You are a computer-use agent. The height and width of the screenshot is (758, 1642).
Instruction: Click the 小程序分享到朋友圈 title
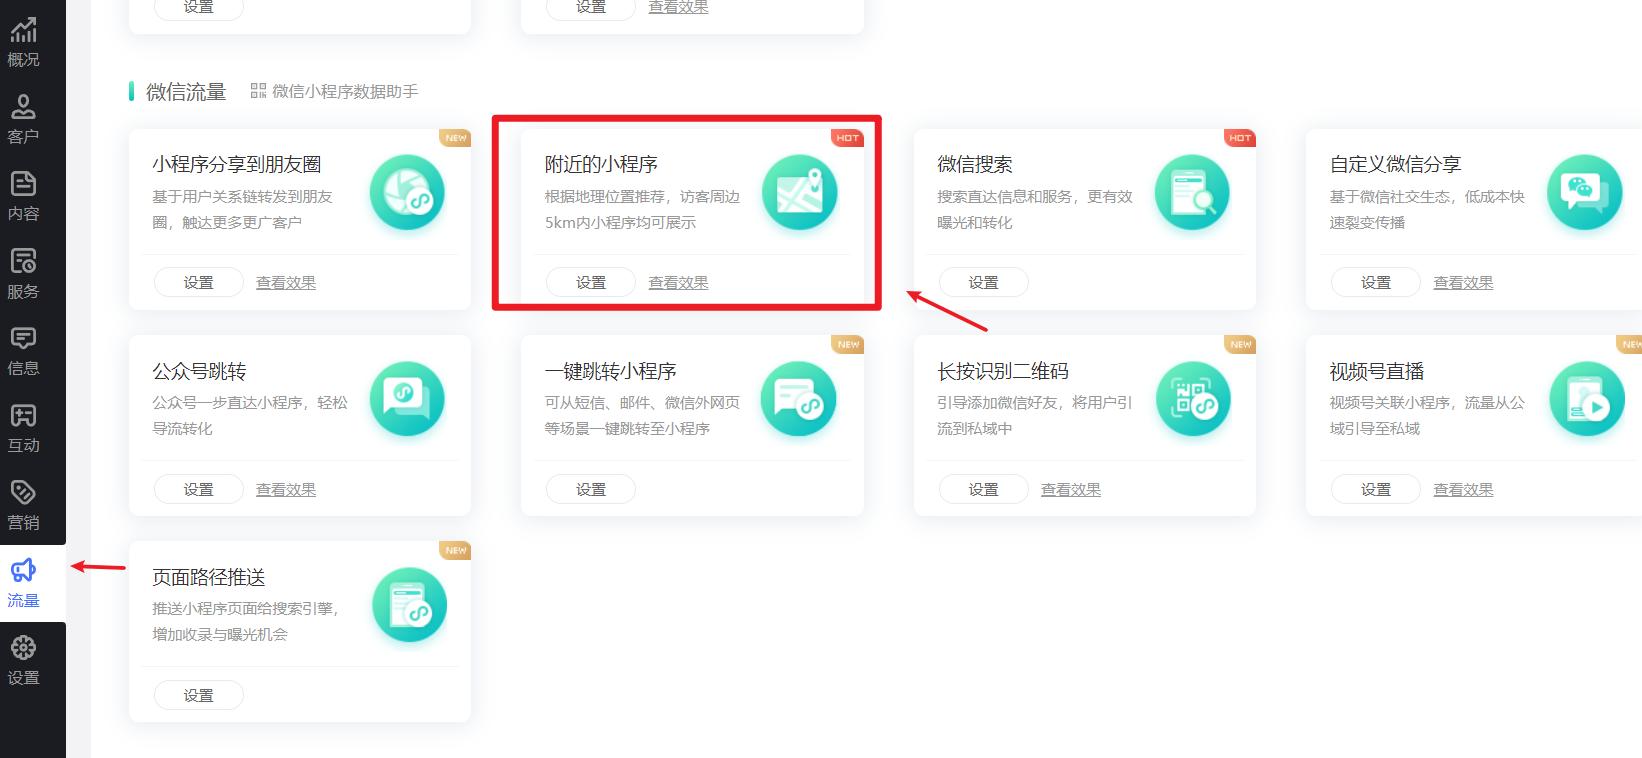(237, 164)
